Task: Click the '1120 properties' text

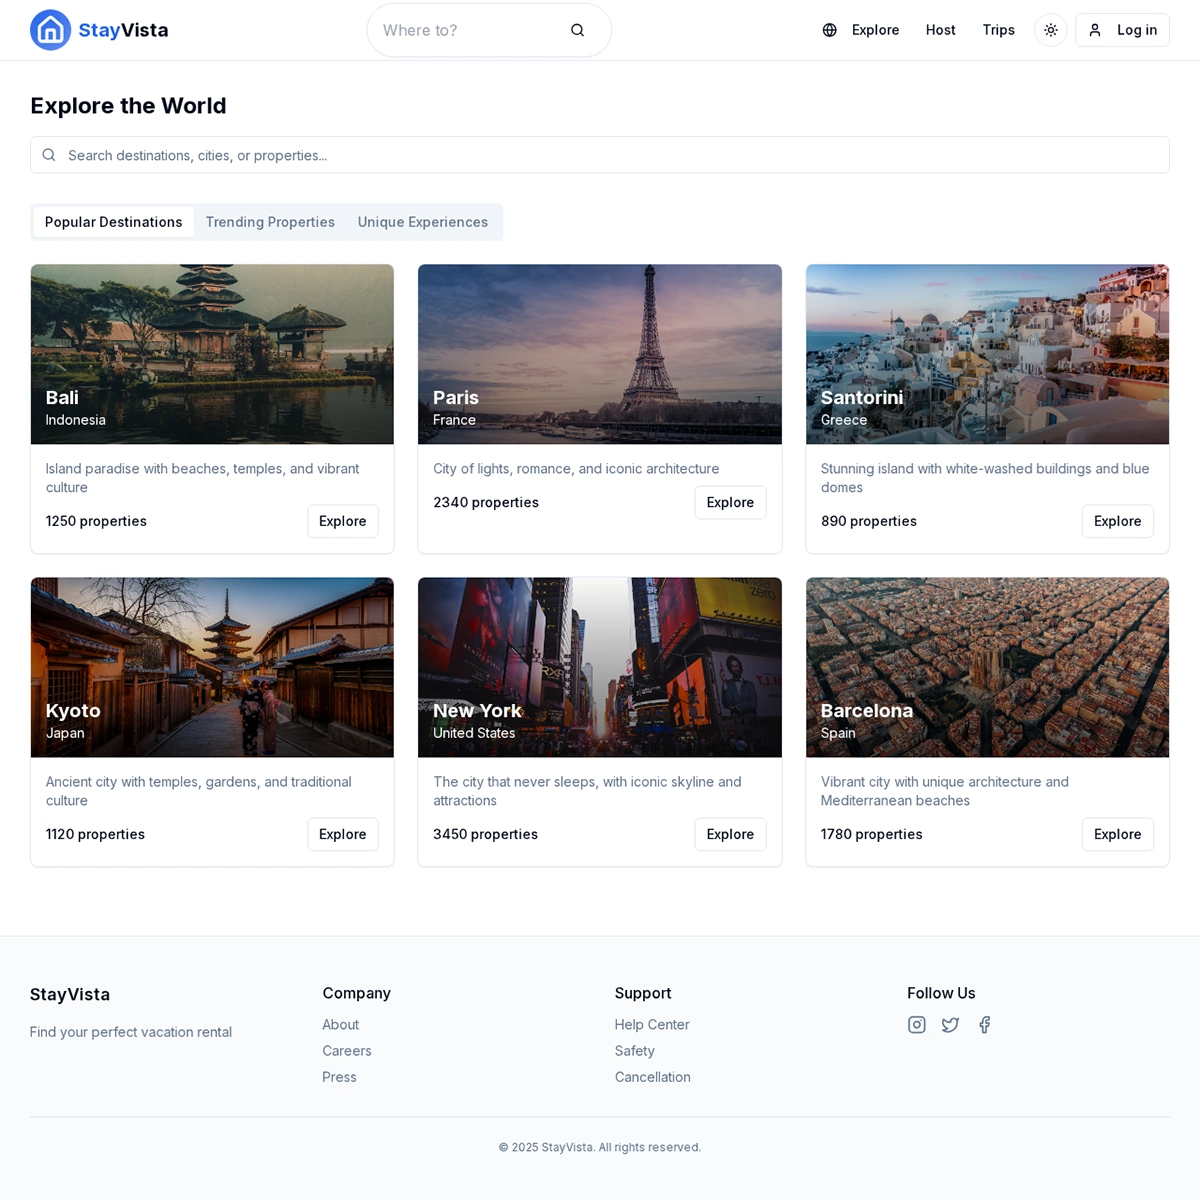Action: pos(95,834)
